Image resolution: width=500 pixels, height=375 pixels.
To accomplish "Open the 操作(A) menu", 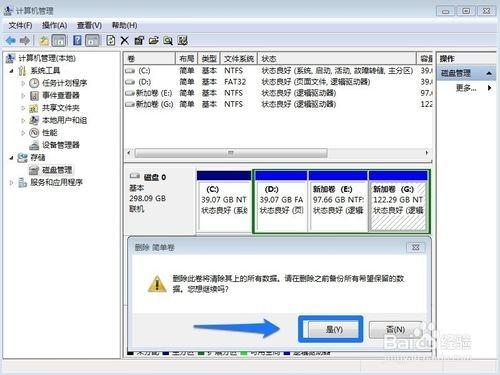I will [x=54, y=25].
